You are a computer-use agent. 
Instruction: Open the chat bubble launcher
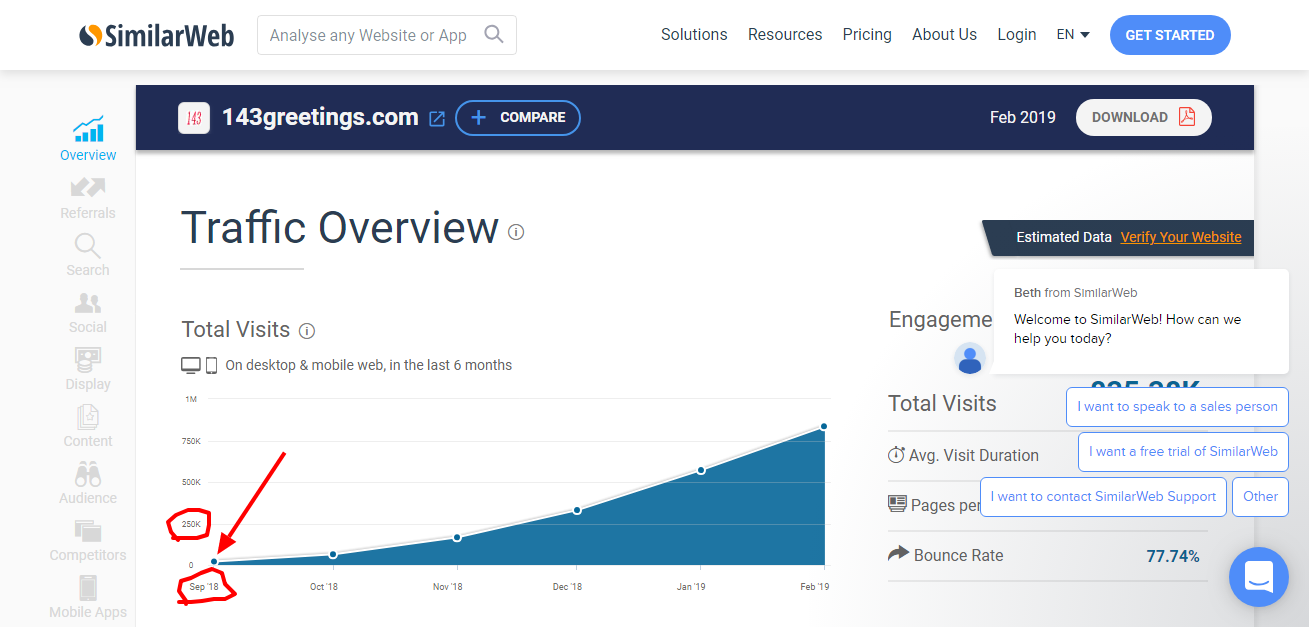tap(1259, 577)
